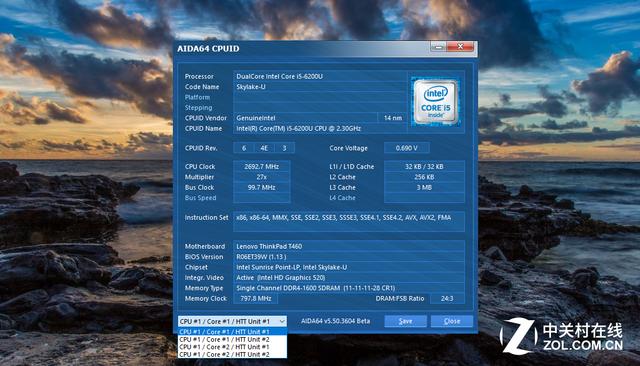Click the Core Voltage value 0.690 V
This screenshot has height=366, width=640.
pos(407,148)
